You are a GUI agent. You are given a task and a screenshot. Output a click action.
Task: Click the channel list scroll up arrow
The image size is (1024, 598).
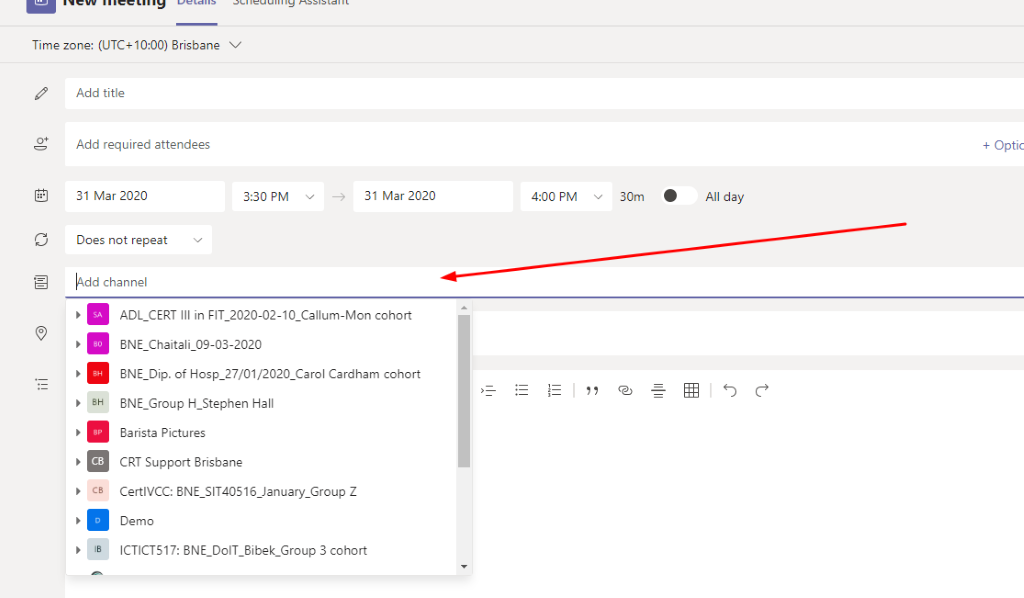[464, 307]
